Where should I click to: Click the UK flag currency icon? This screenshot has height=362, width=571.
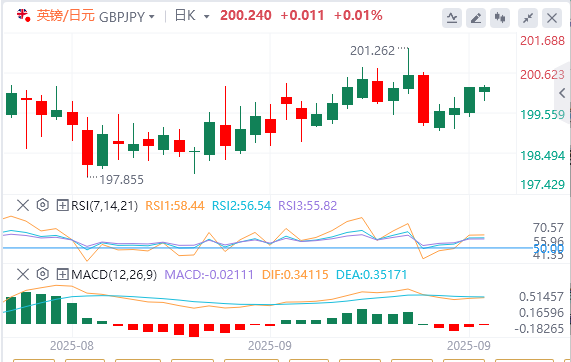point(24,16)
